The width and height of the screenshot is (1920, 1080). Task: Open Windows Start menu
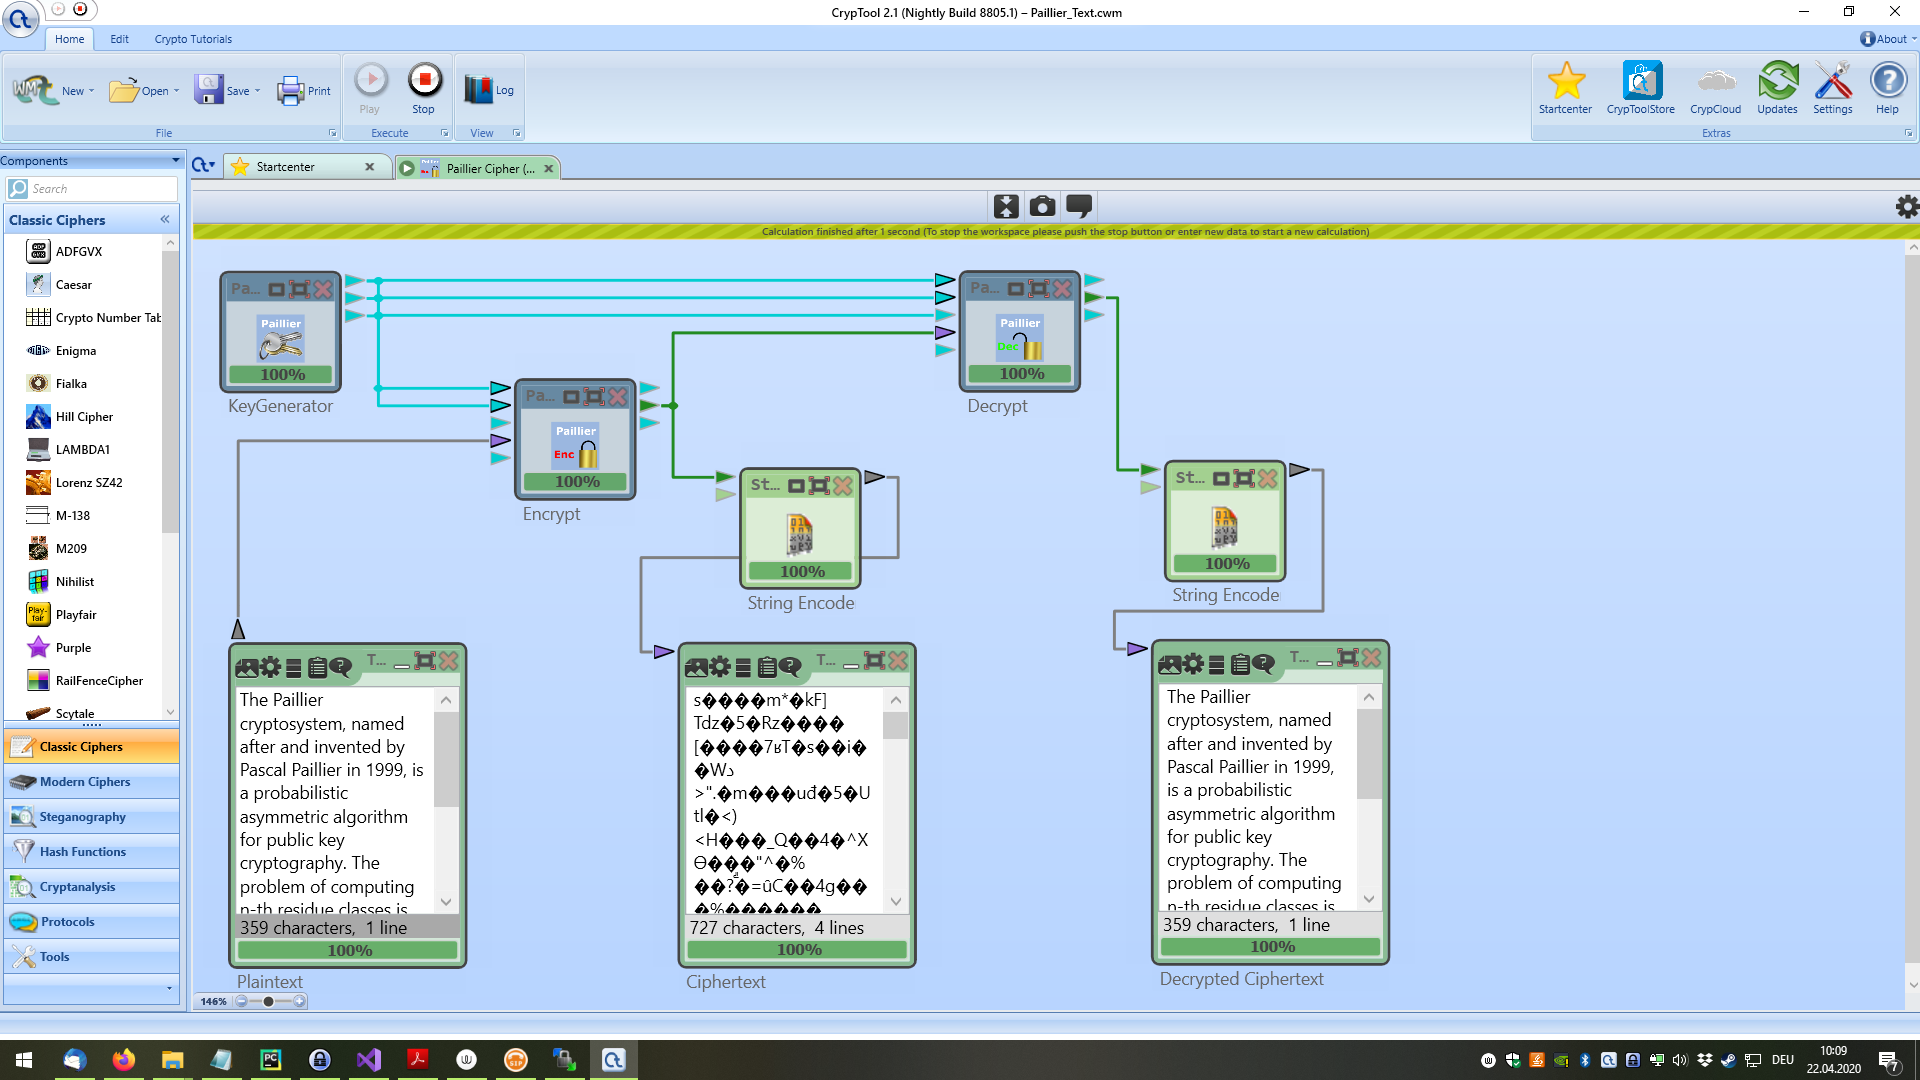coord(24,1060)
